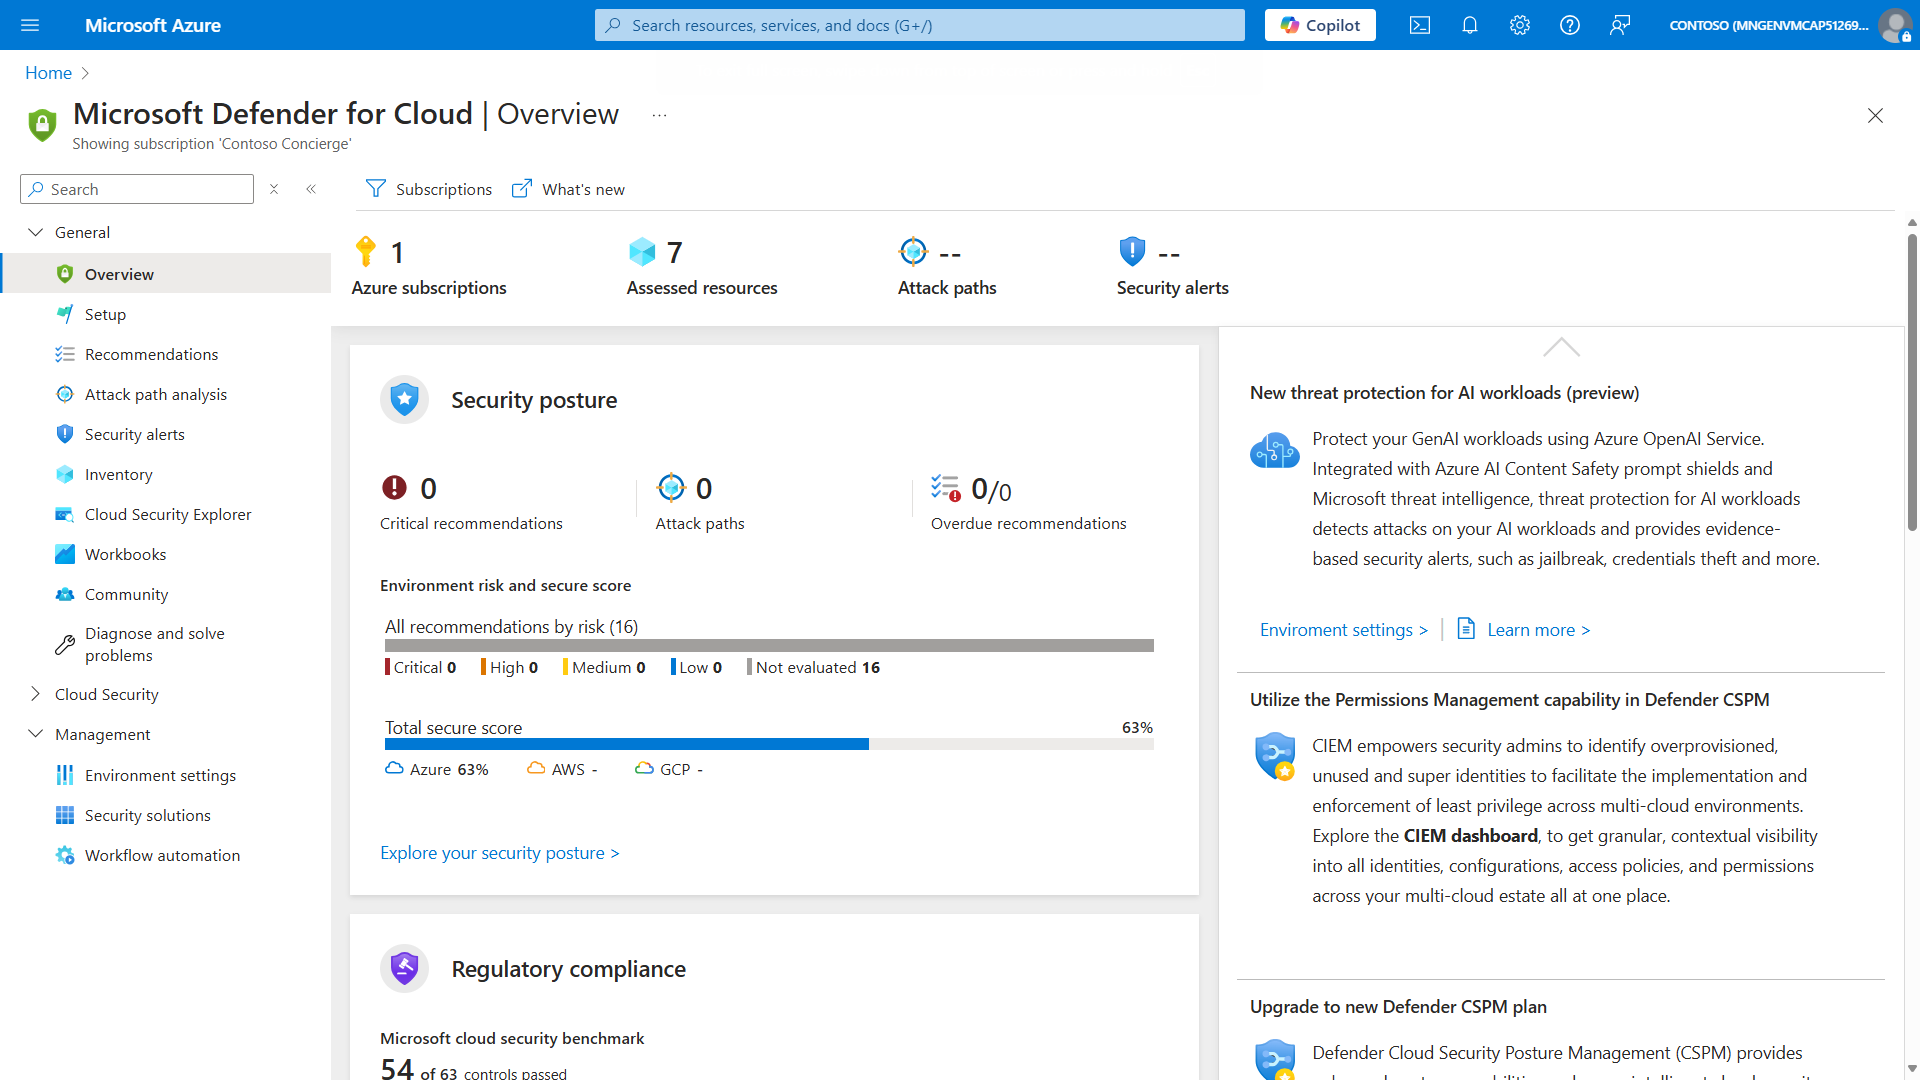Click the Assessed resources cube icon
This screenshot has width=1920, height=1080.
[642, 251]
